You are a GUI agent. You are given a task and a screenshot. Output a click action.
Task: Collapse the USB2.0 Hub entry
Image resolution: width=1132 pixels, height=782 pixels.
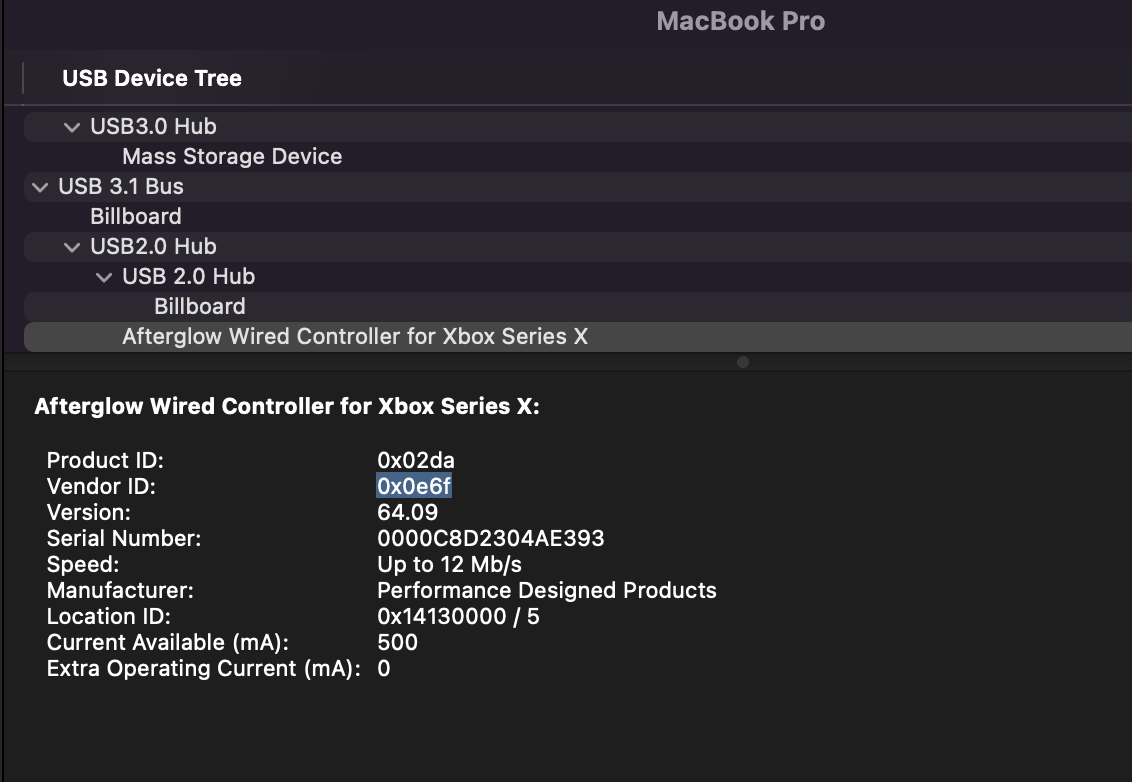tap(71, 246)
